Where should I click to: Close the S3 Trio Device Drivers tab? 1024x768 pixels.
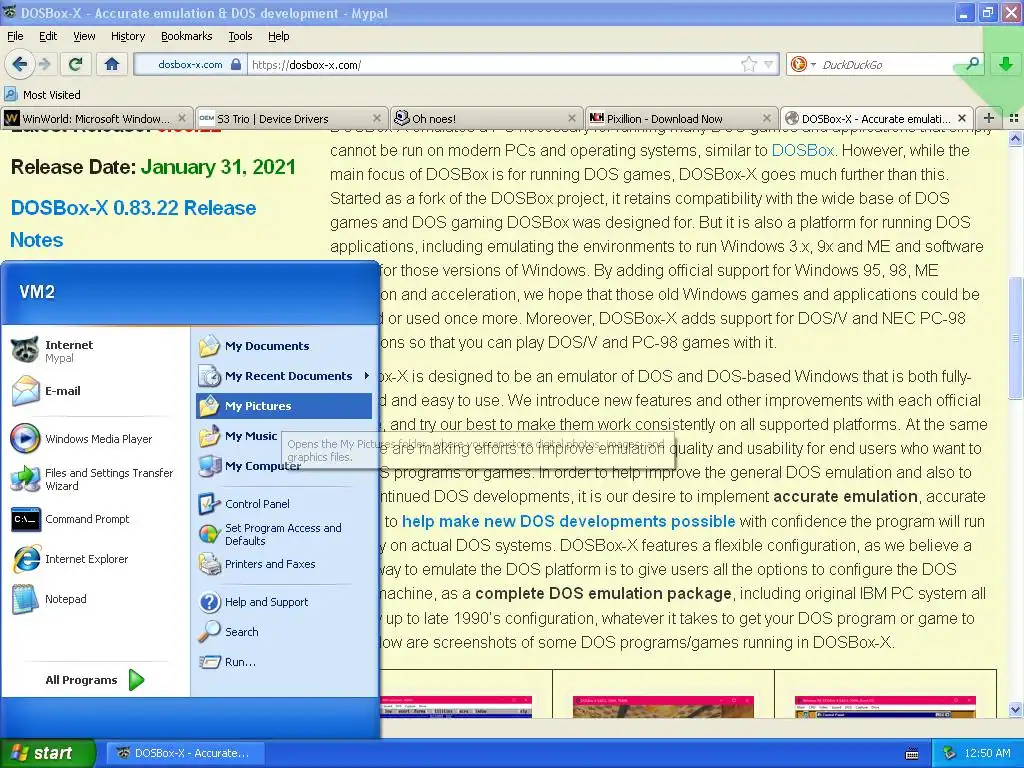tap(377, 118)
